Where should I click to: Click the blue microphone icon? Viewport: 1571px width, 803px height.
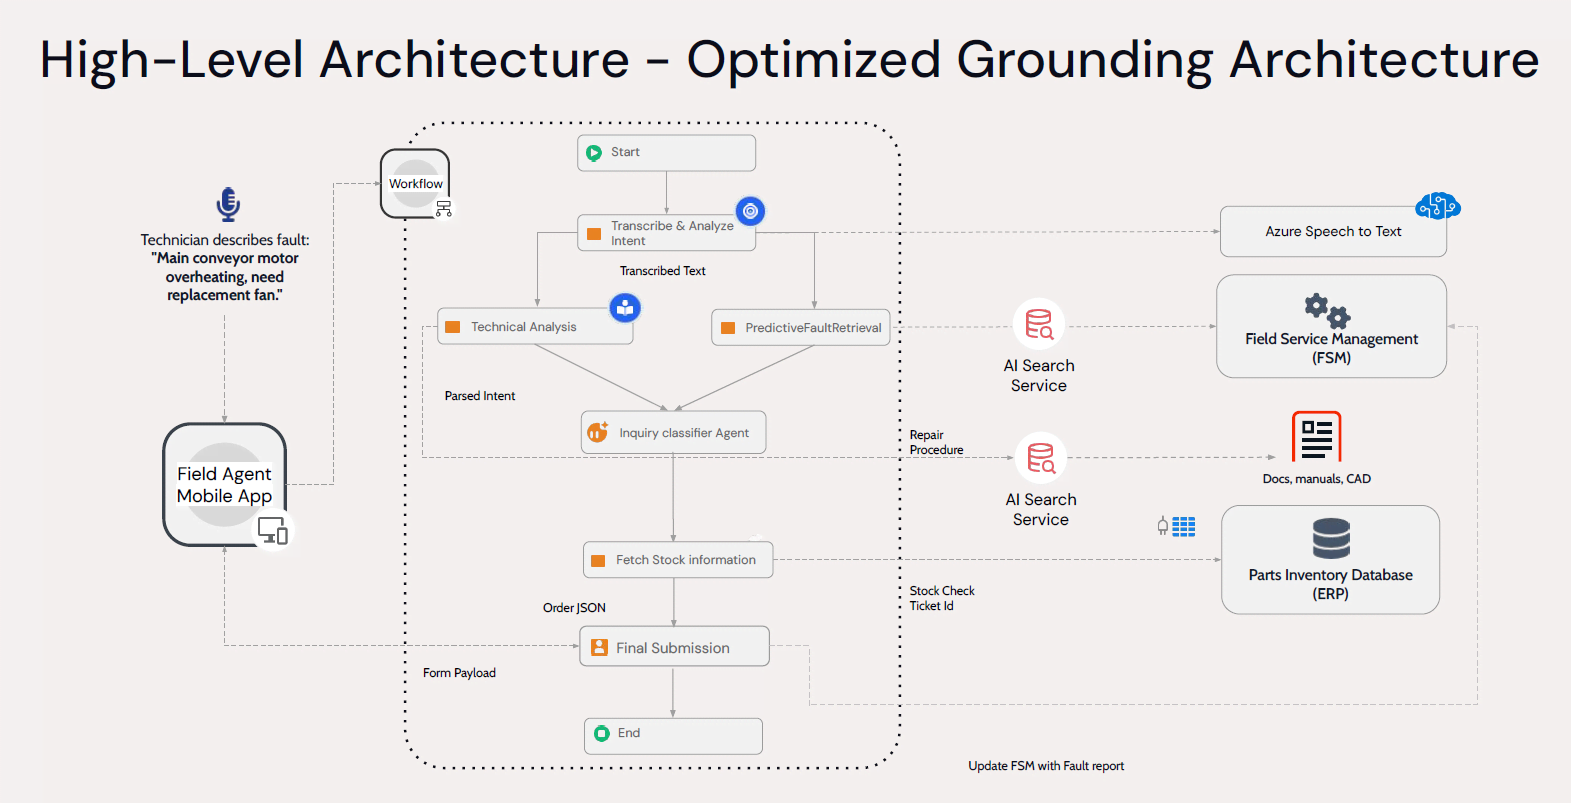click(228, 204)
